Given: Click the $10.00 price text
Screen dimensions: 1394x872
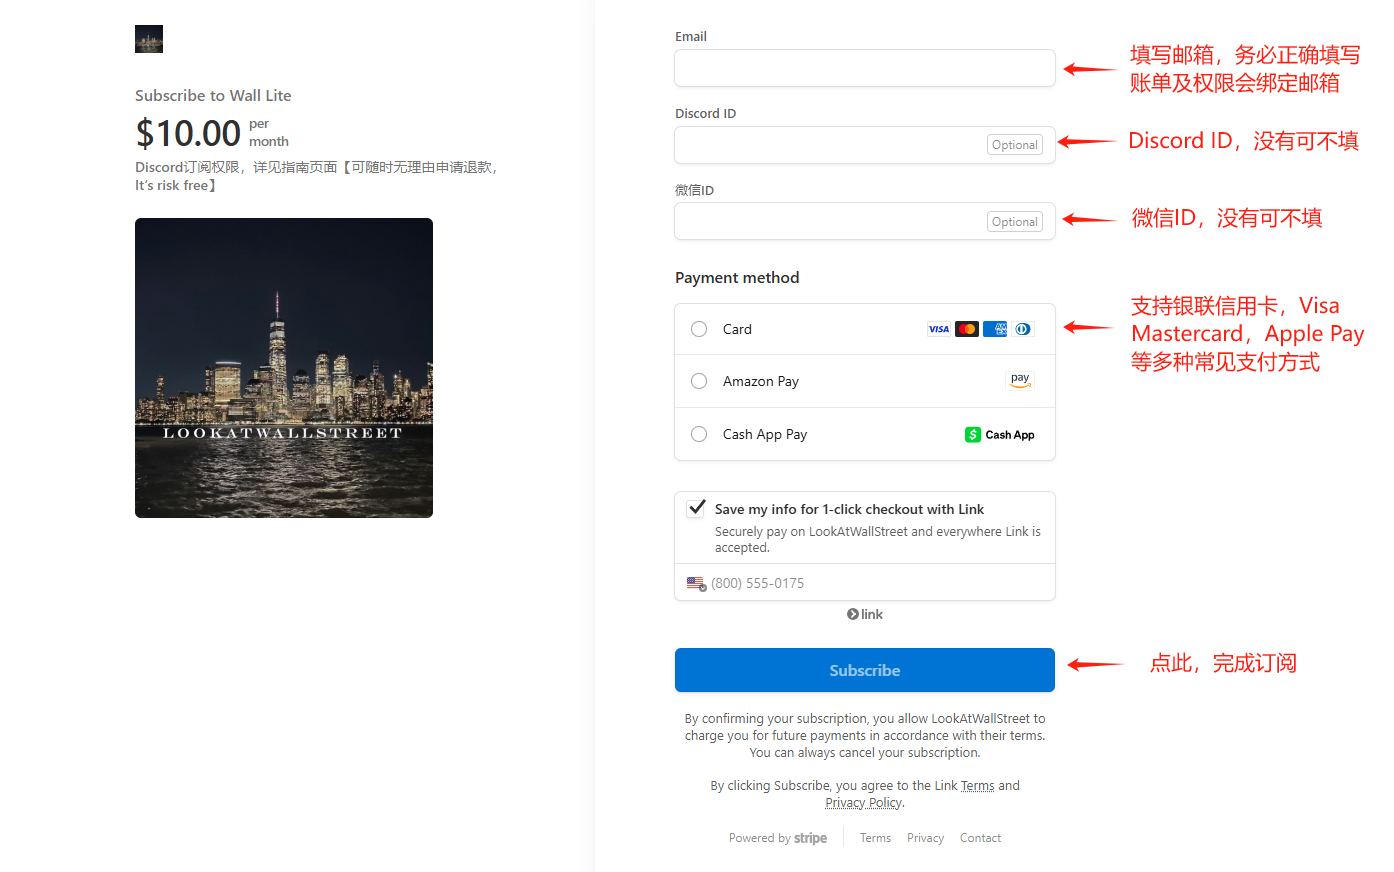Looking at the screenshot, I should click(188, 133).
